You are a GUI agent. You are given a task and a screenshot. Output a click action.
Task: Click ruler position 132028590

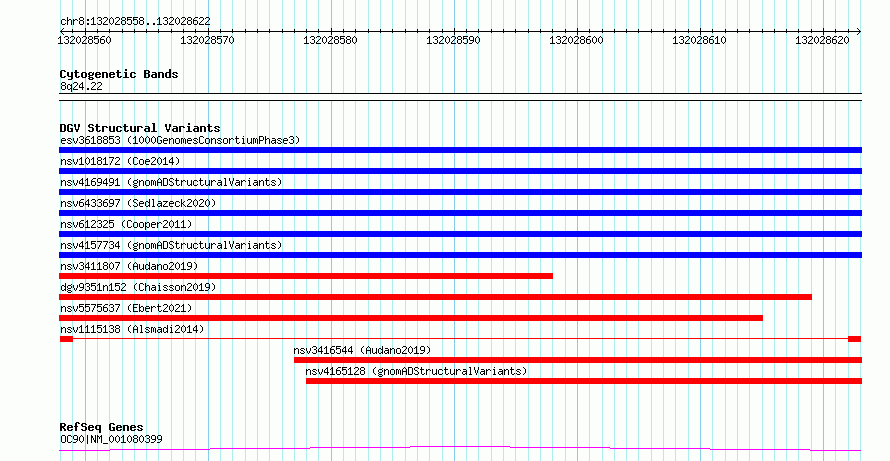(x=453, y=40)
